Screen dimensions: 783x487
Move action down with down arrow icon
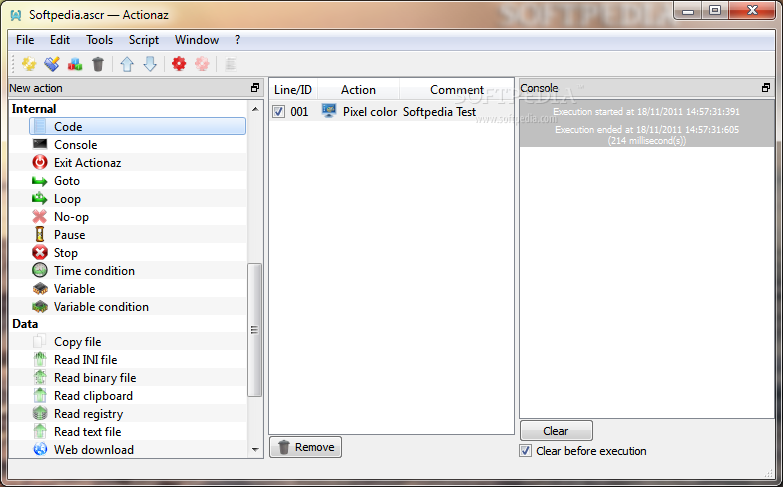(x=150, y=63)
